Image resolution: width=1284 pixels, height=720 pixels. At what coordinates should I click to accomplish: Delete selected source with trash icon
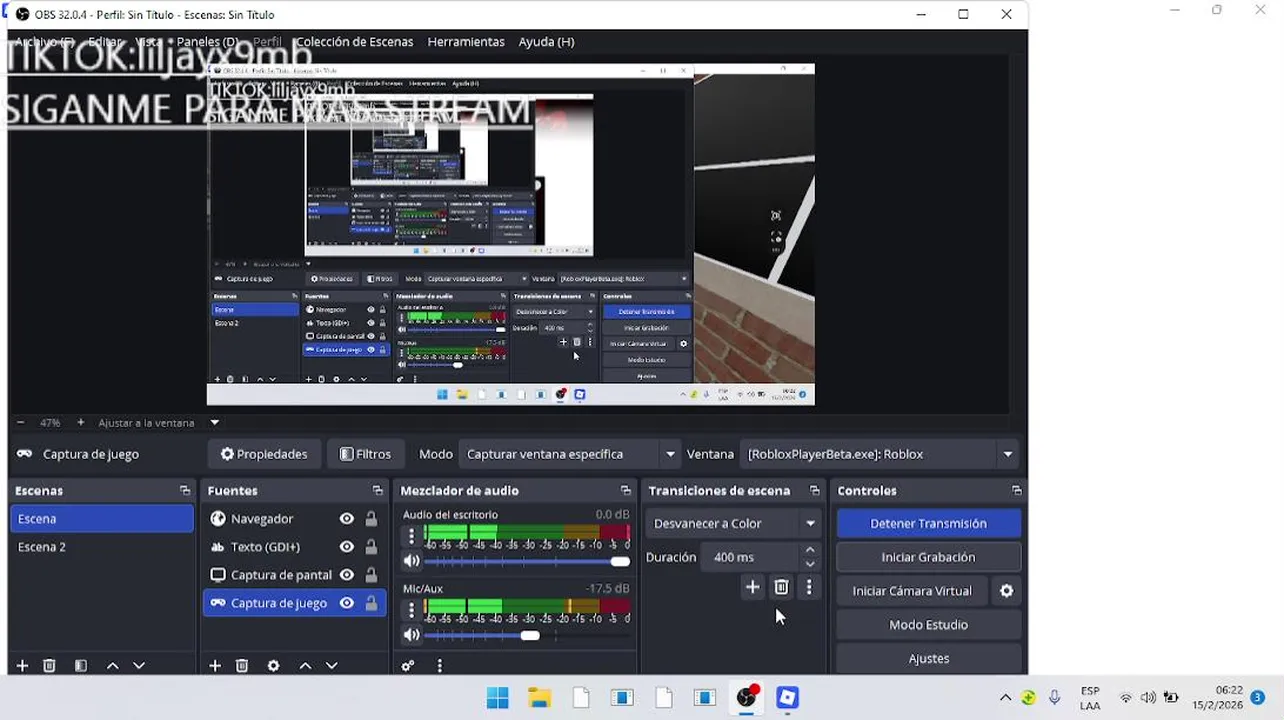click(x=242, y=666)
